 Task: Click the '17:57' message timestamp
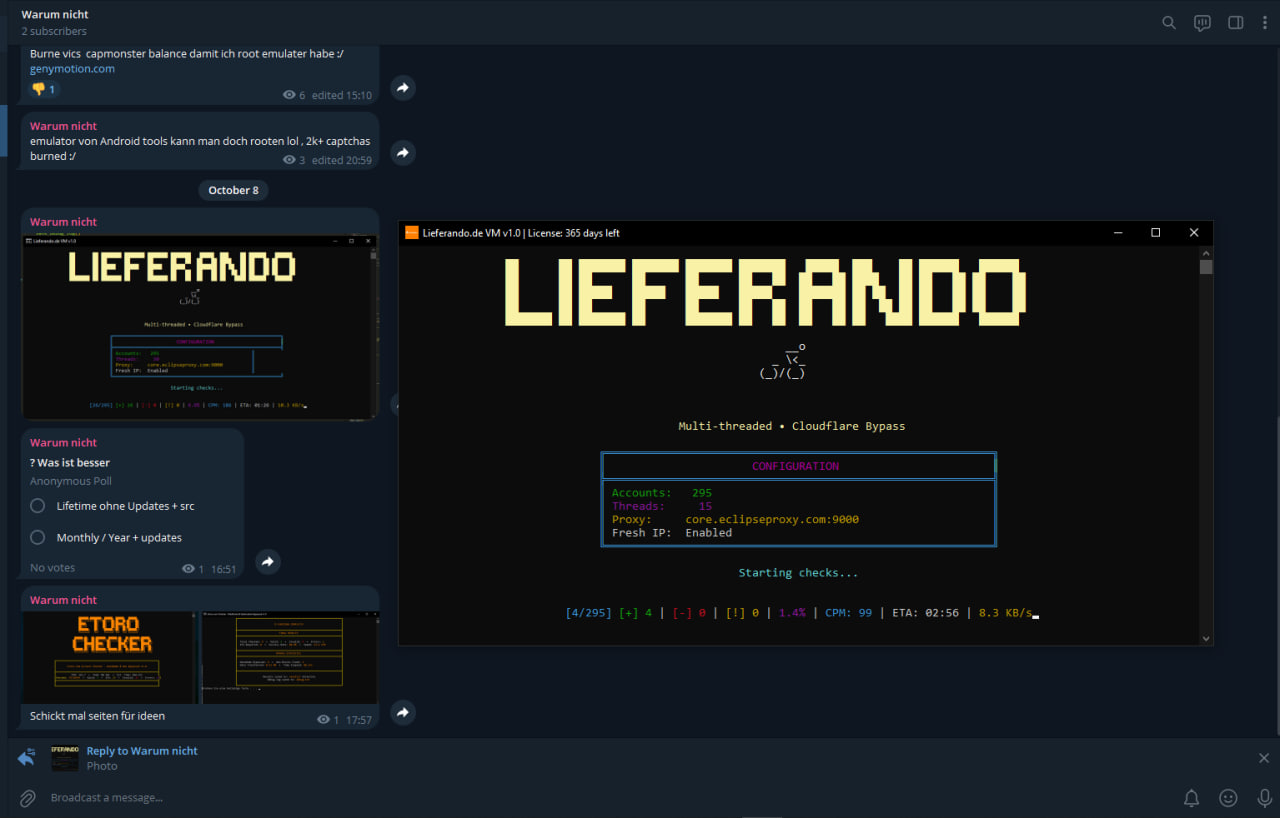358,720
